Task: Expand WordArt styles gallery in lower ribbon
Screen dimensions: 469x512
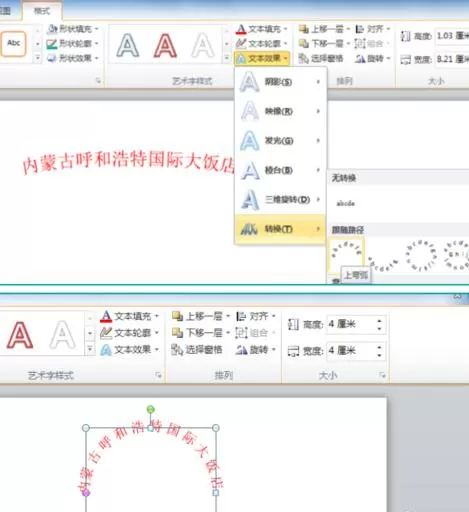Action: (x=90, y=349)
